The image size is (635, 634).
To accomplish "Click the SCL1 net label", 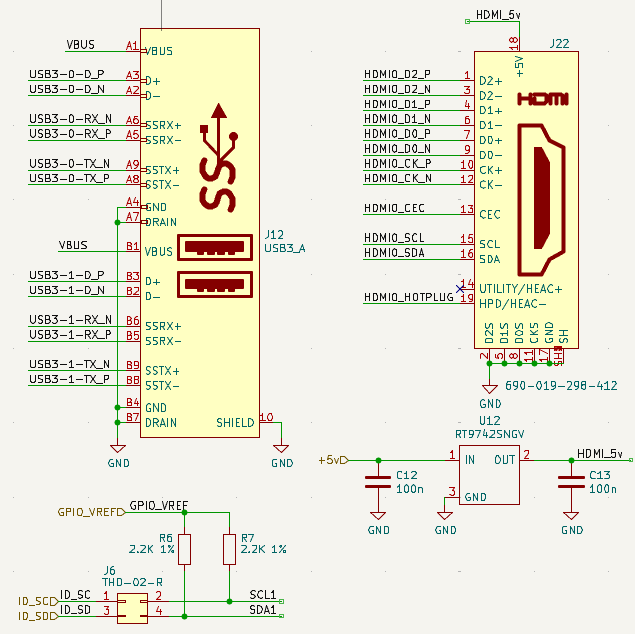I will click(262, 595).
